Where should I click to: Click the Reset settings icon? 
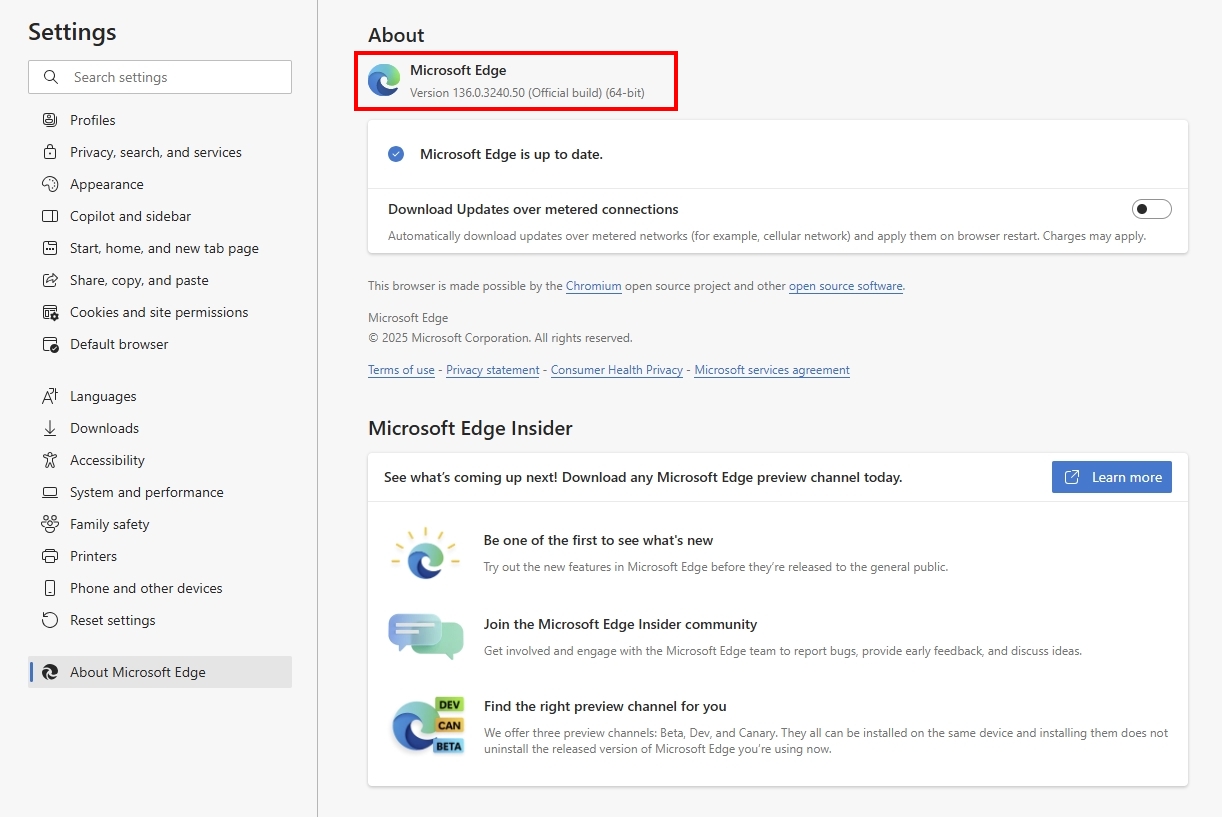[50, 620]
